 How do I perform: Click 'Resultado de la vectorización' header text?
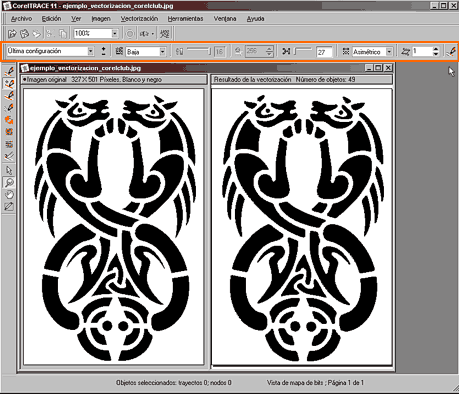click(x=252, y=80)
